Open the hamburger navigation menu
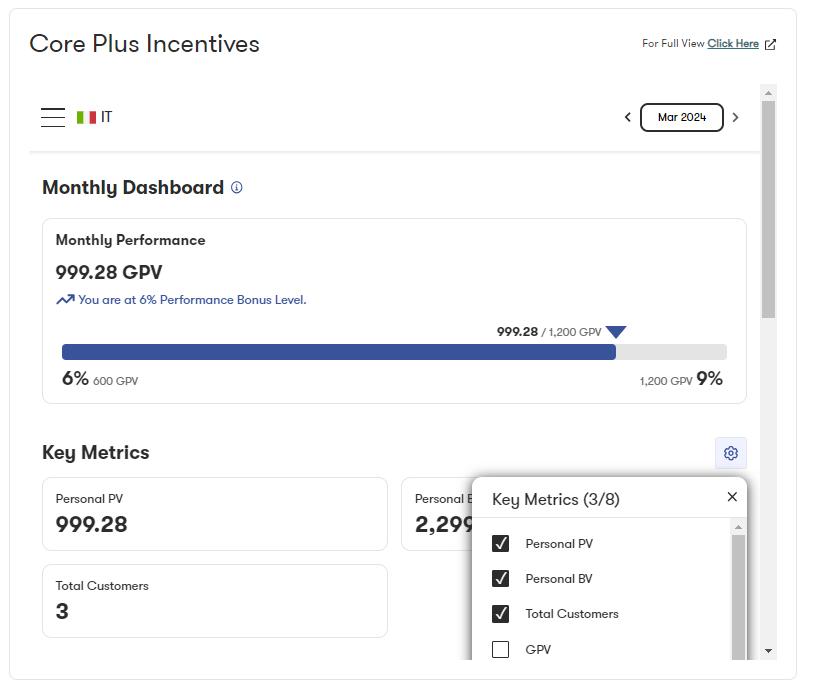The width and height of the screenshot is (816, 689). (x=53, y=117)
